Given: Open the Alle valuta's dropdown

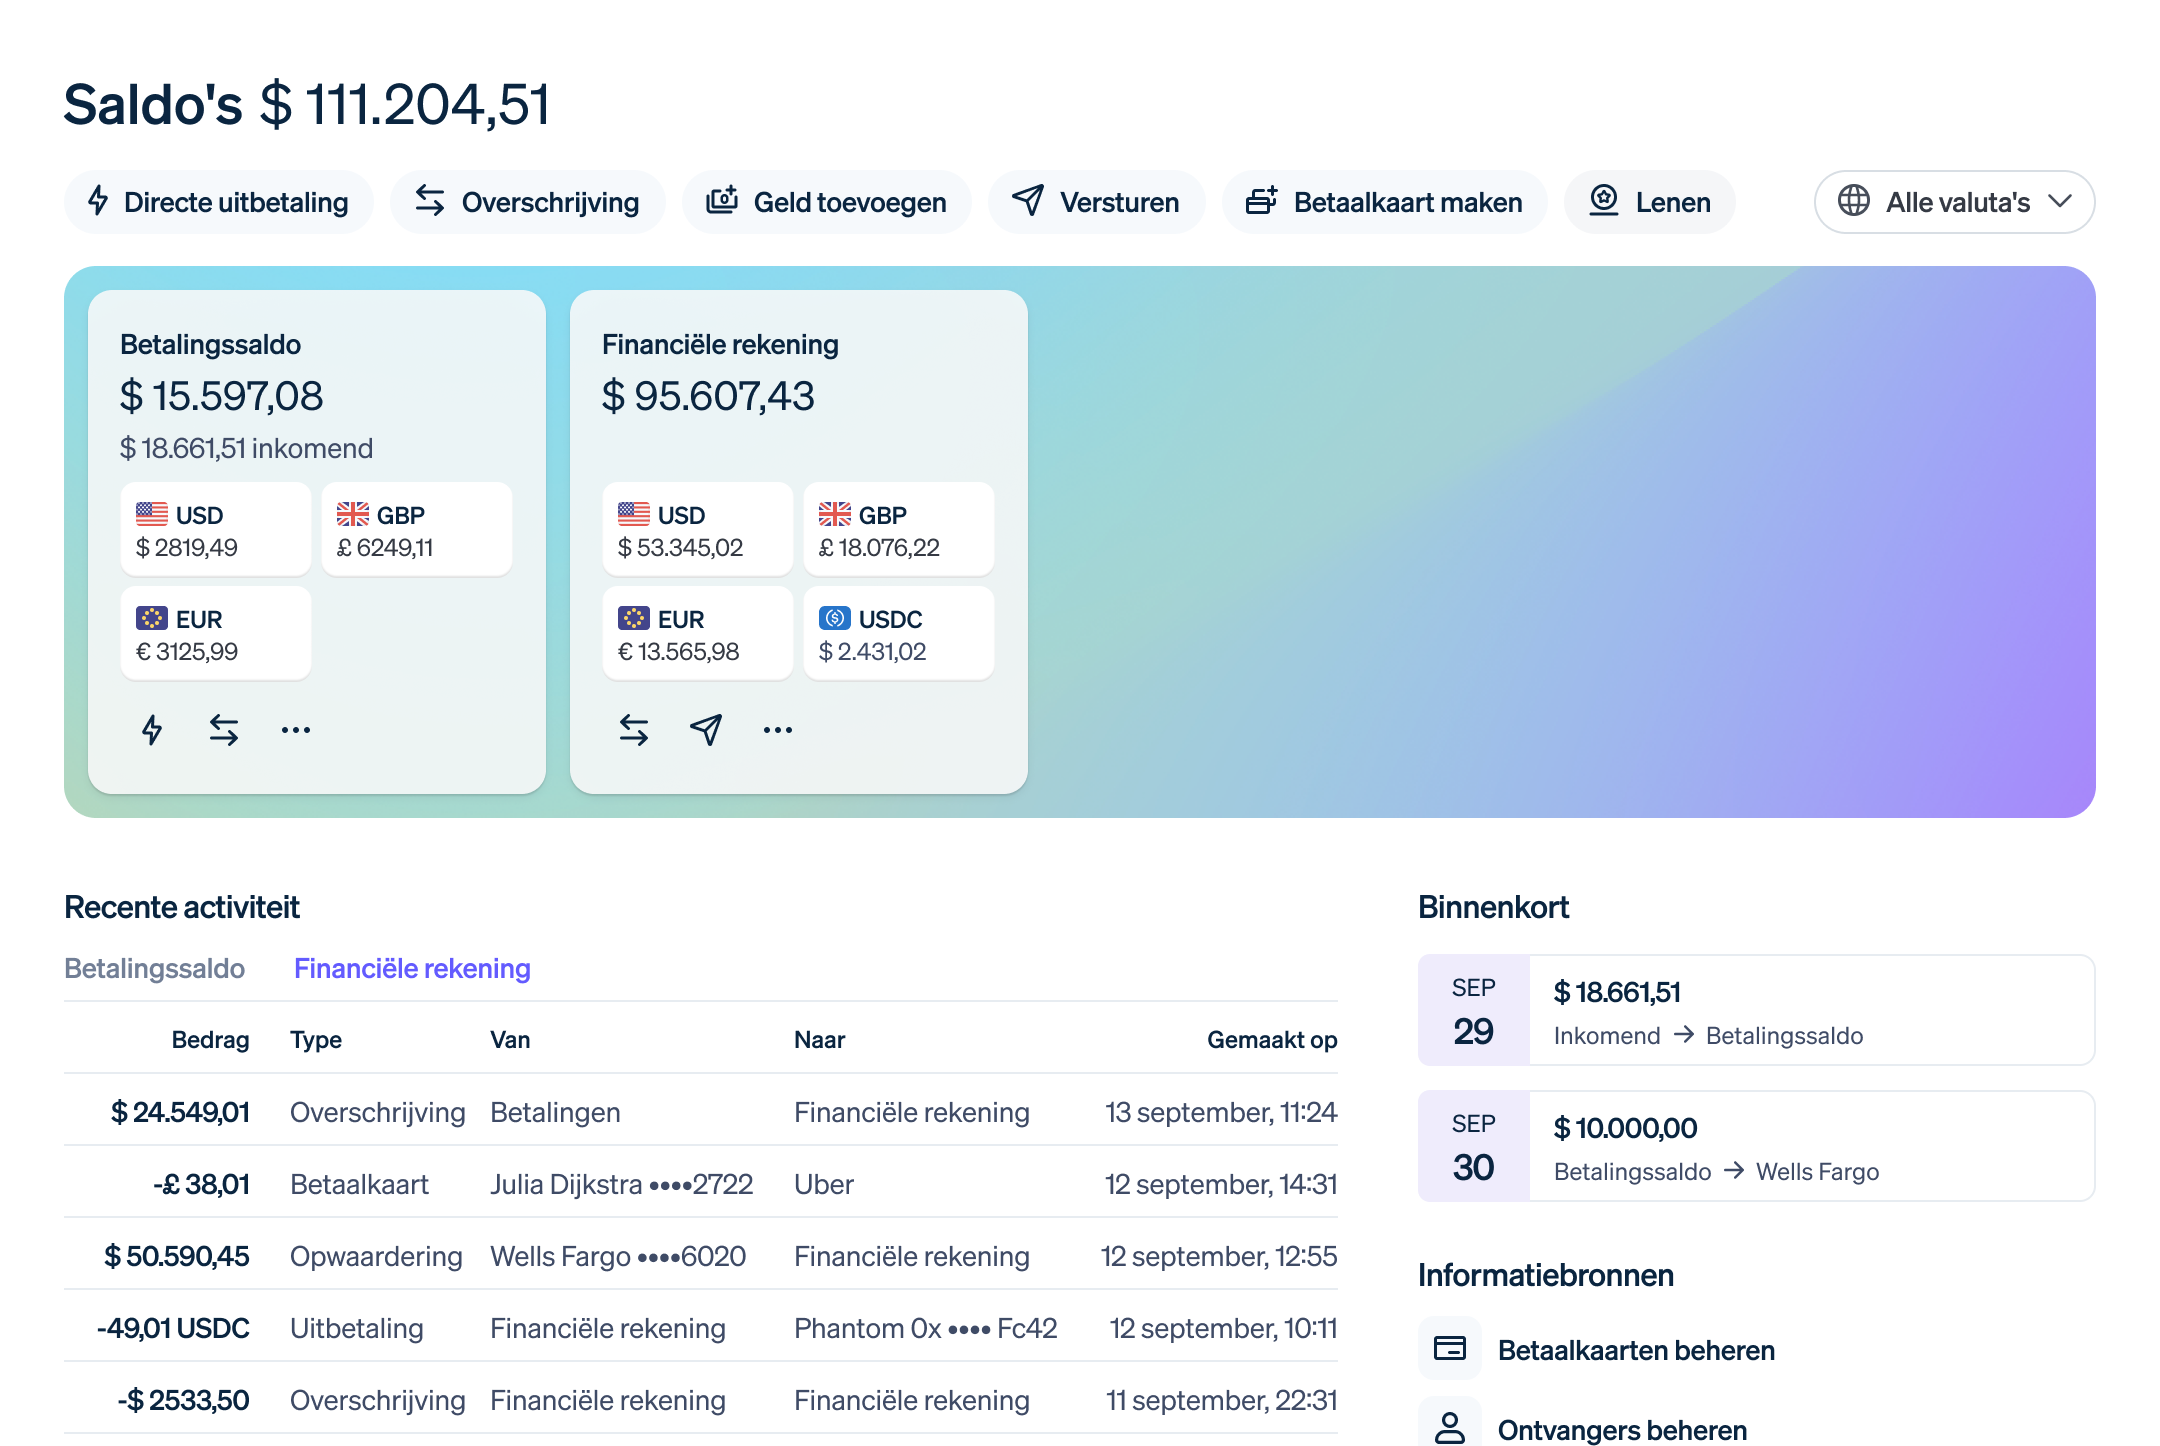Looking at the screenshot, I should (x=1954, y=202).
